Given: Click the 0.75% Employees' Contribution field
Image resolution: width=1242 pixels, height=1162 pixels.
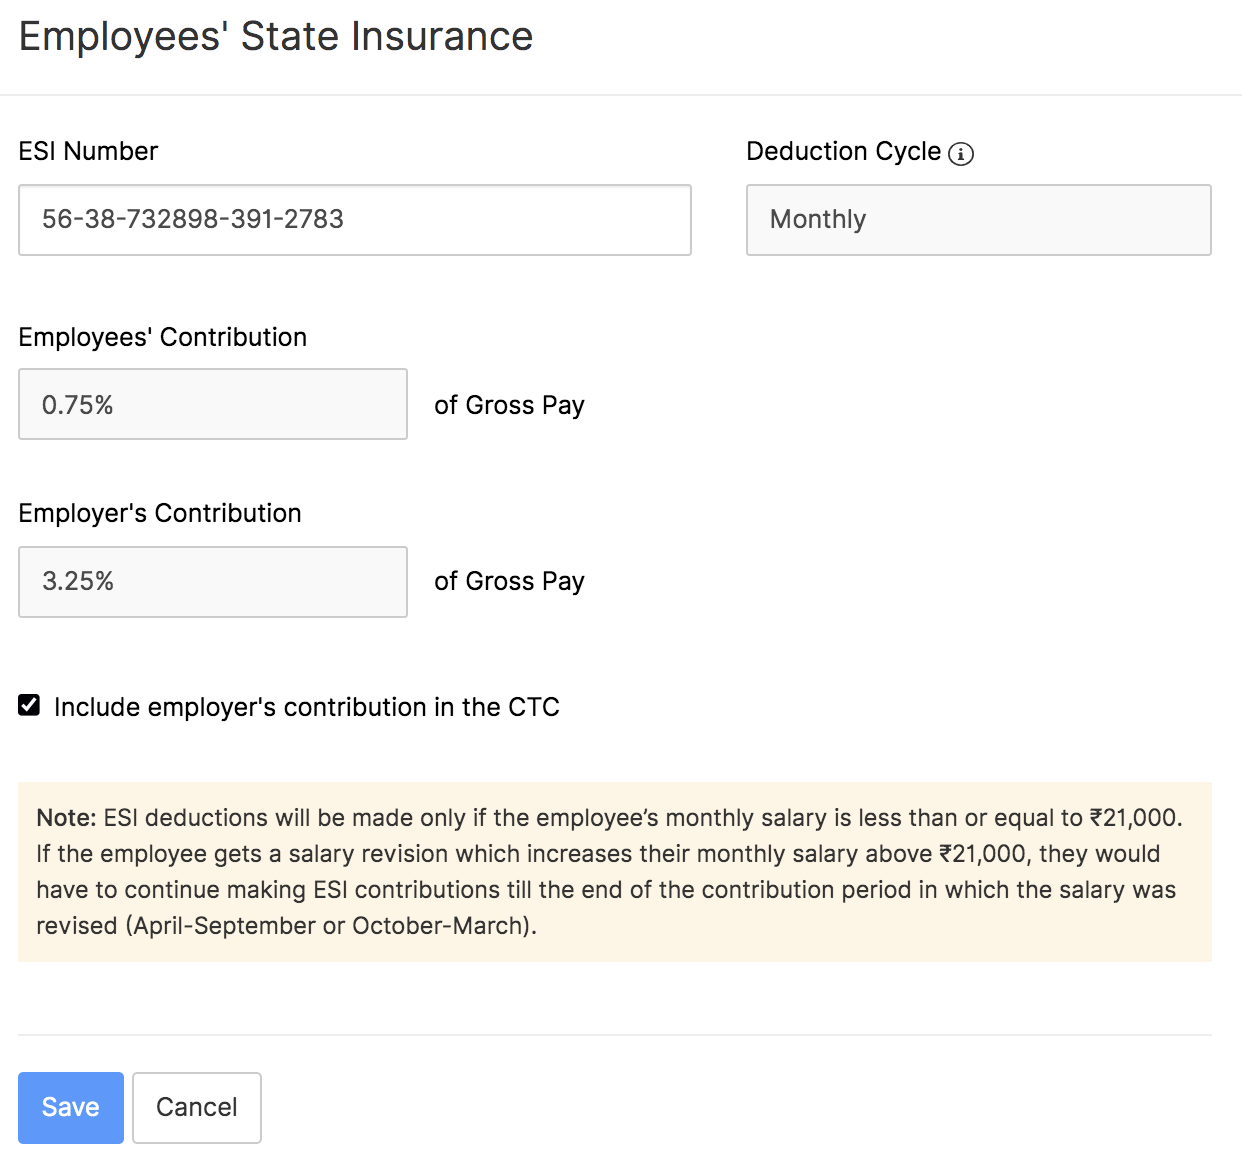Looking at the screenshot, I should point(212,405).
